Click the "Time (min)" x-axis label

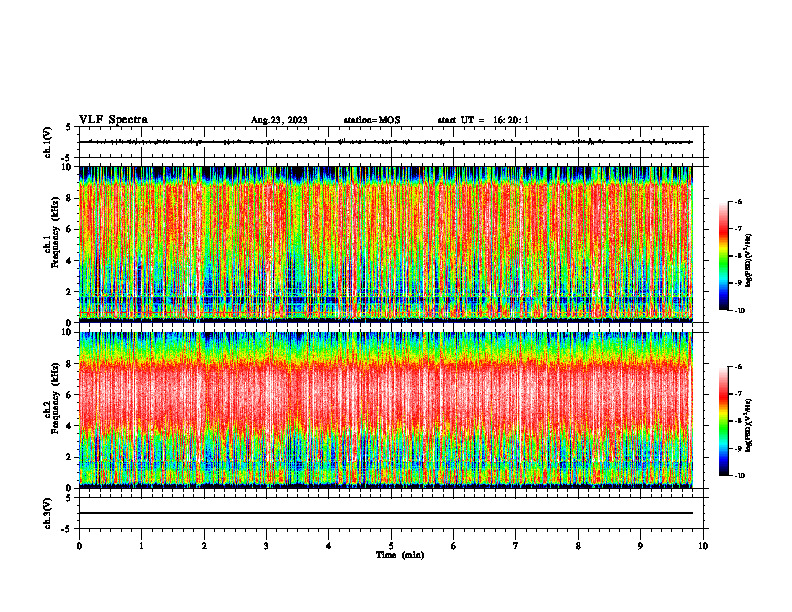400,555
